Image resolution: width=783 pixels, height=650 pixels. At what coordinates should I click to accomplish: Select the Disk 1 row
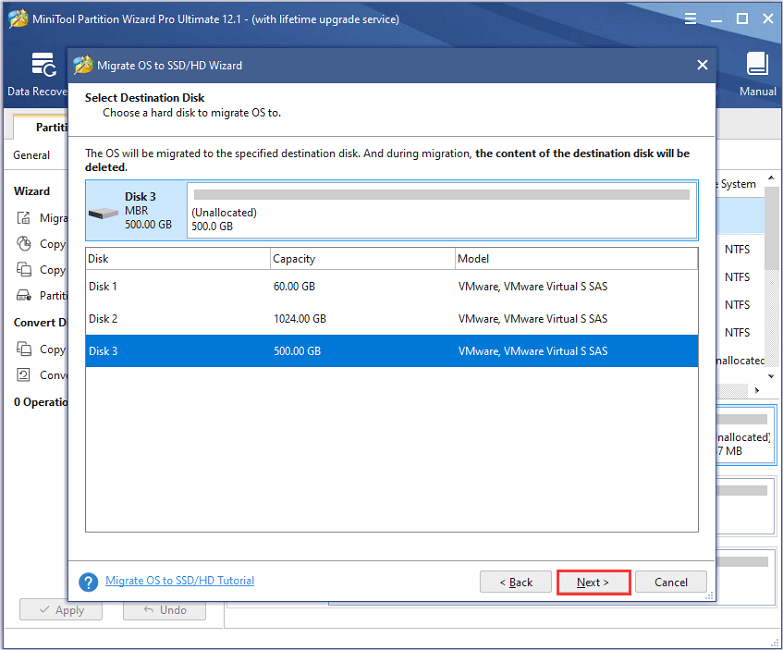392,287
